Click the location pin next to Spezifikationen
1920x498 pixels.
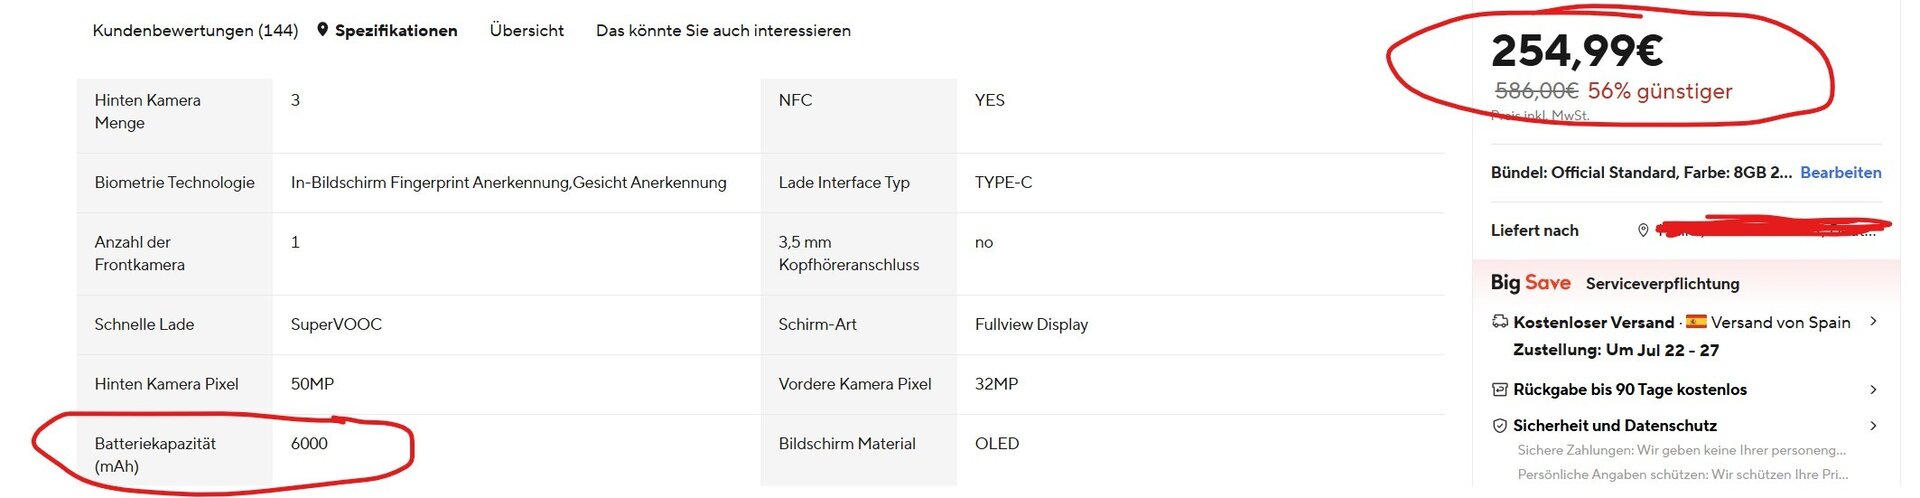(322, 30)
